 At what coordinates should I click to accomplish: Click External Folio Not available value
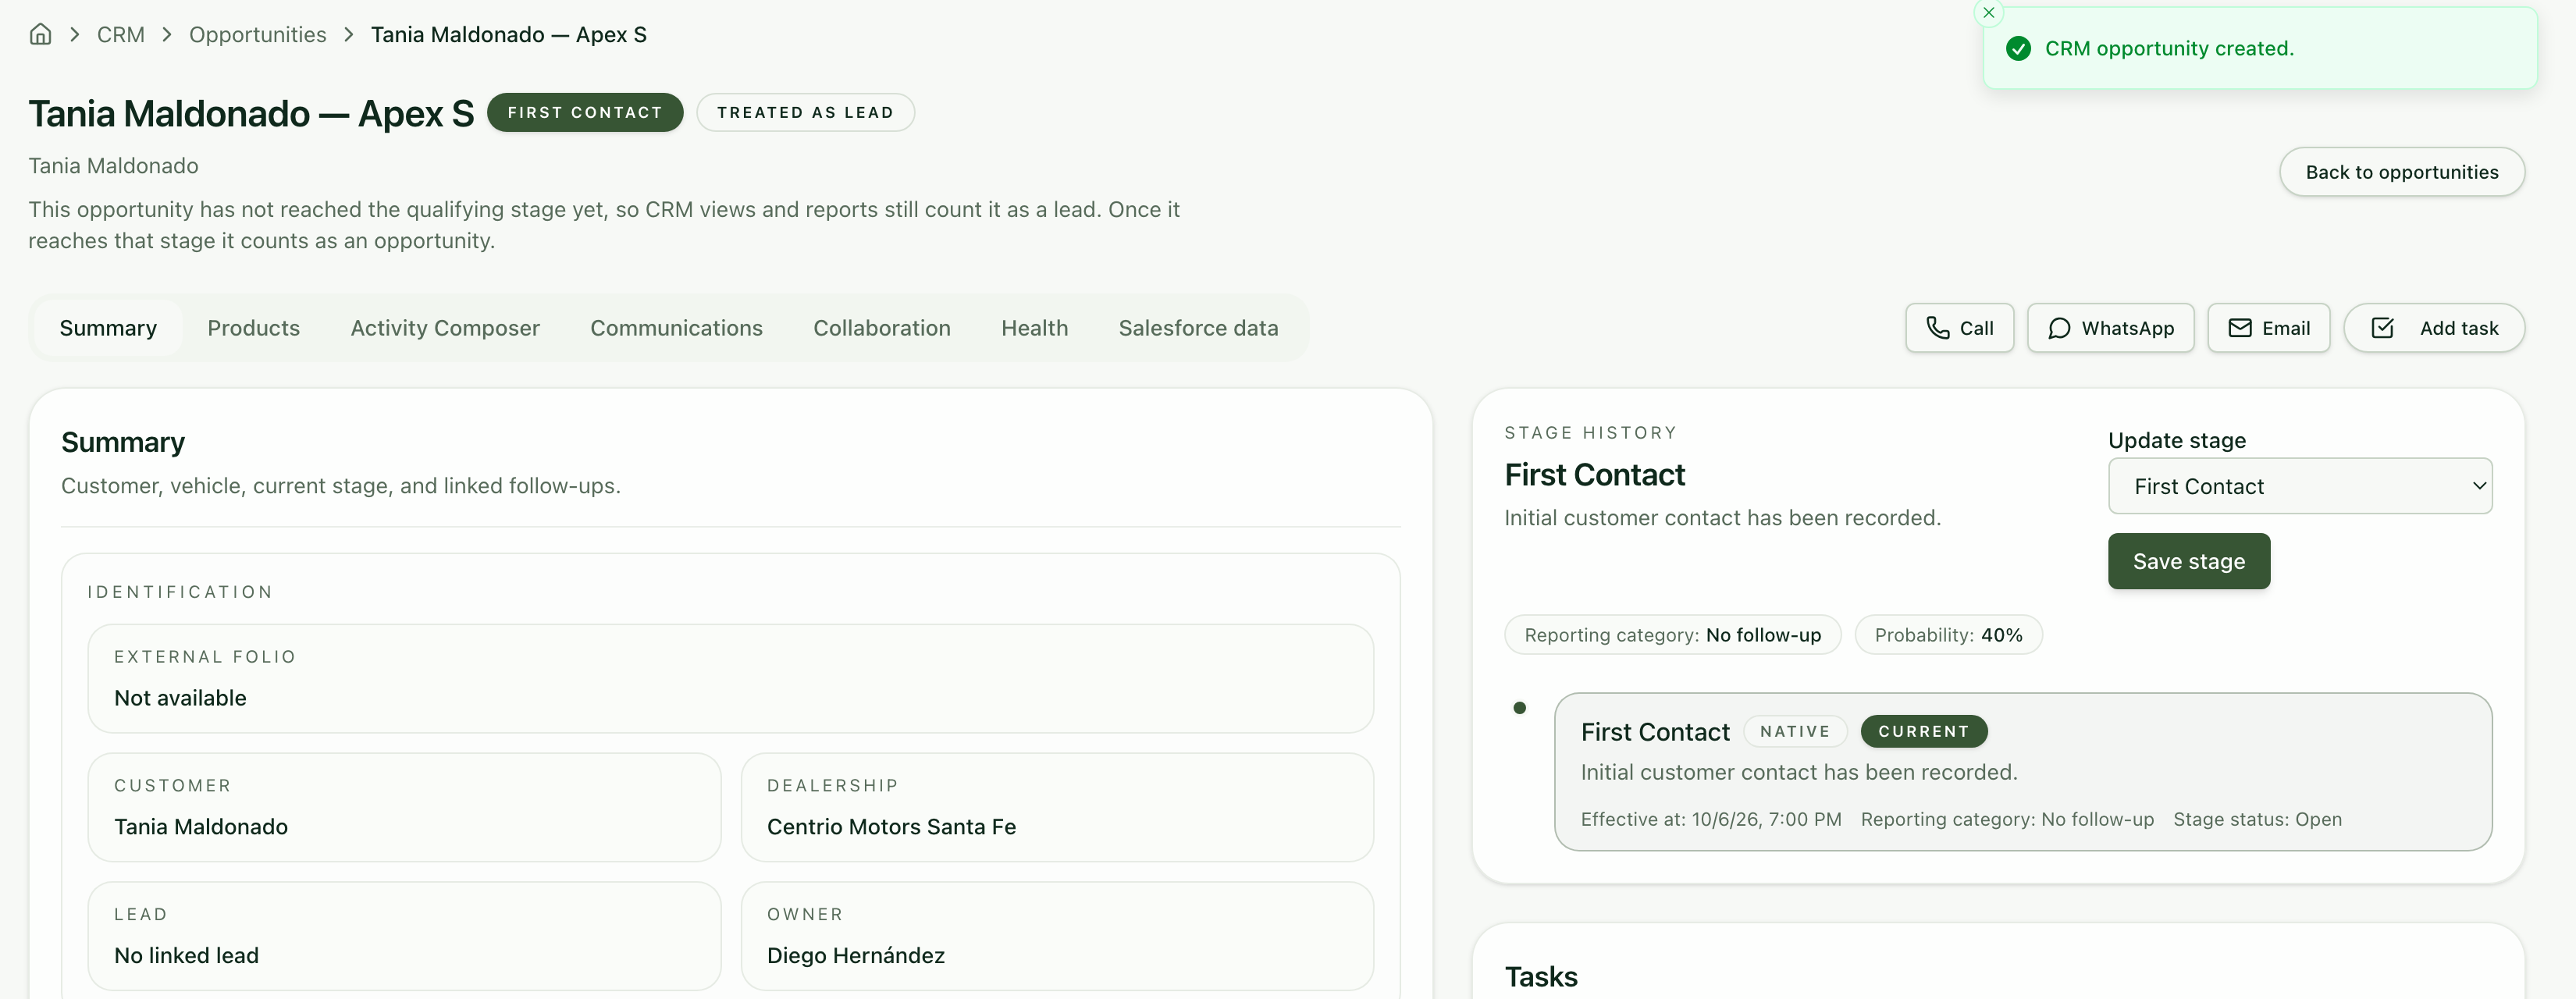180,698
